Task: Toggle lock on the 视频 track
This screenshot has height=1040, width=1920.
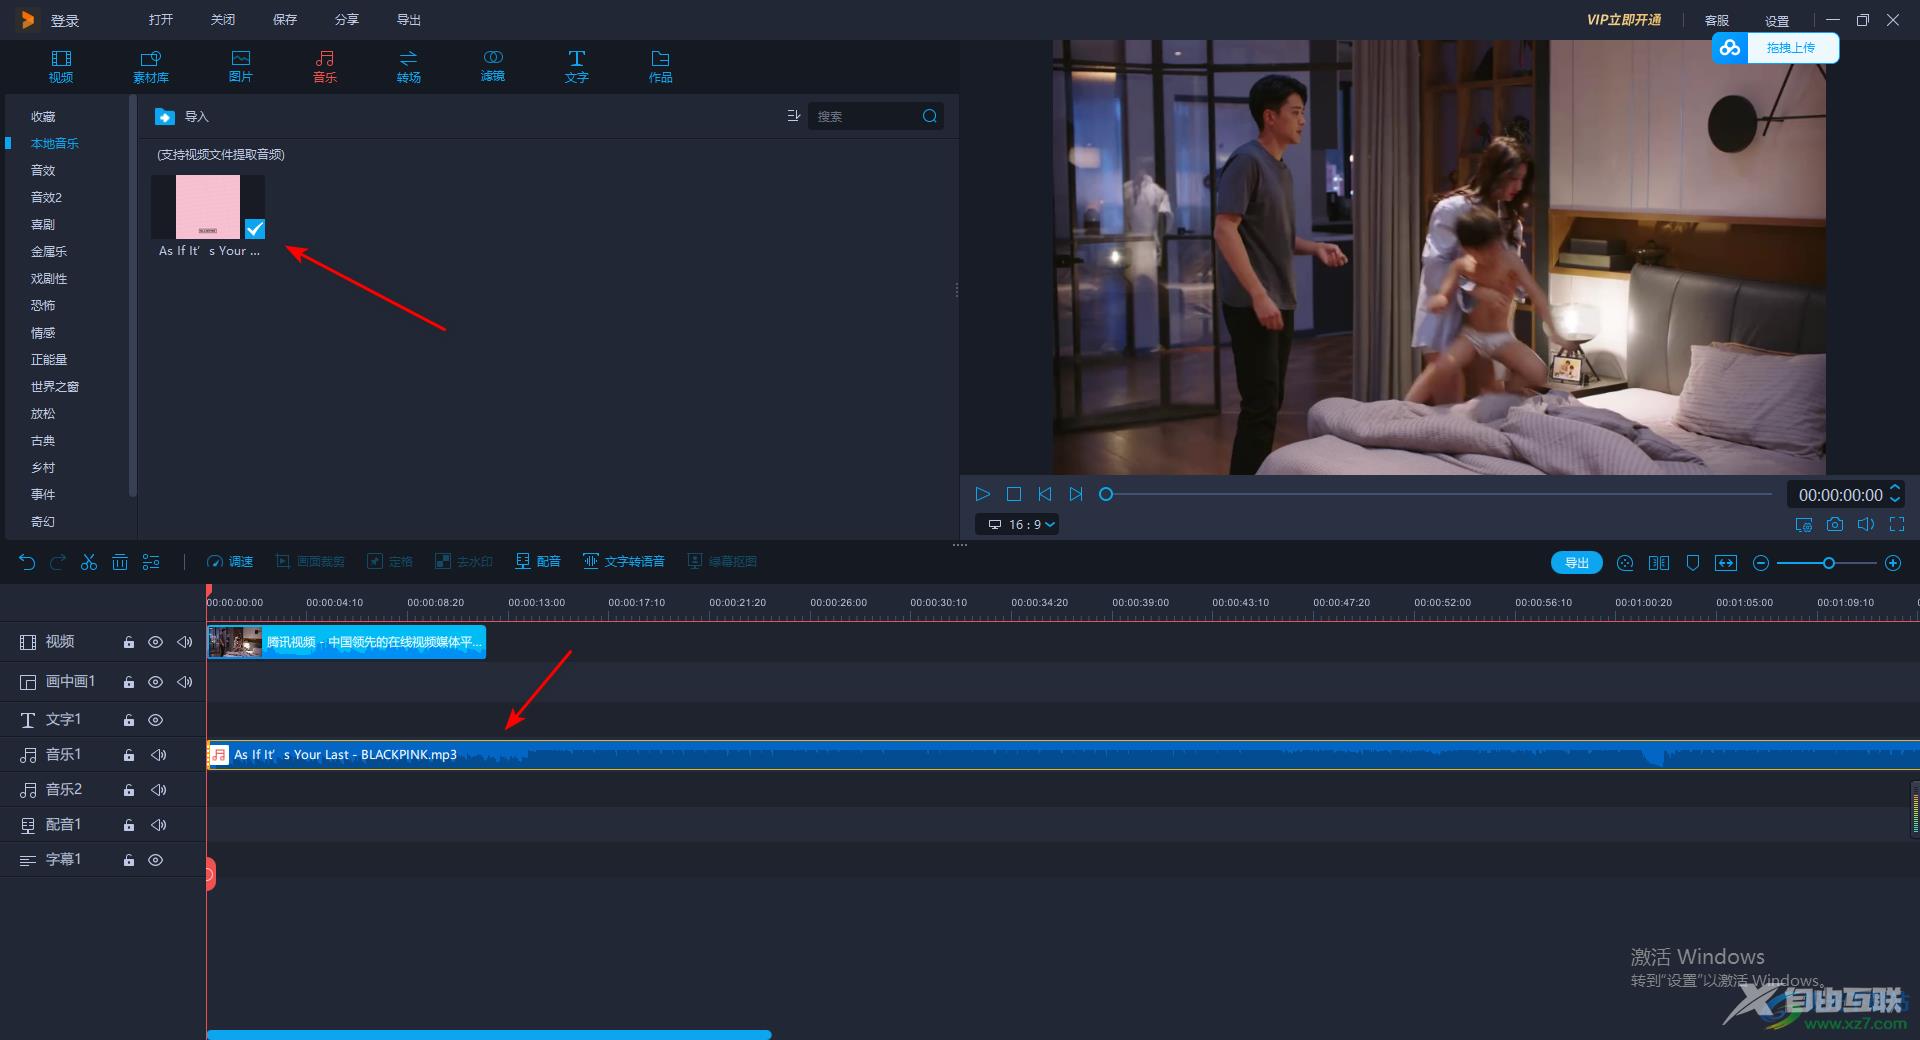Action: [129, 643]
